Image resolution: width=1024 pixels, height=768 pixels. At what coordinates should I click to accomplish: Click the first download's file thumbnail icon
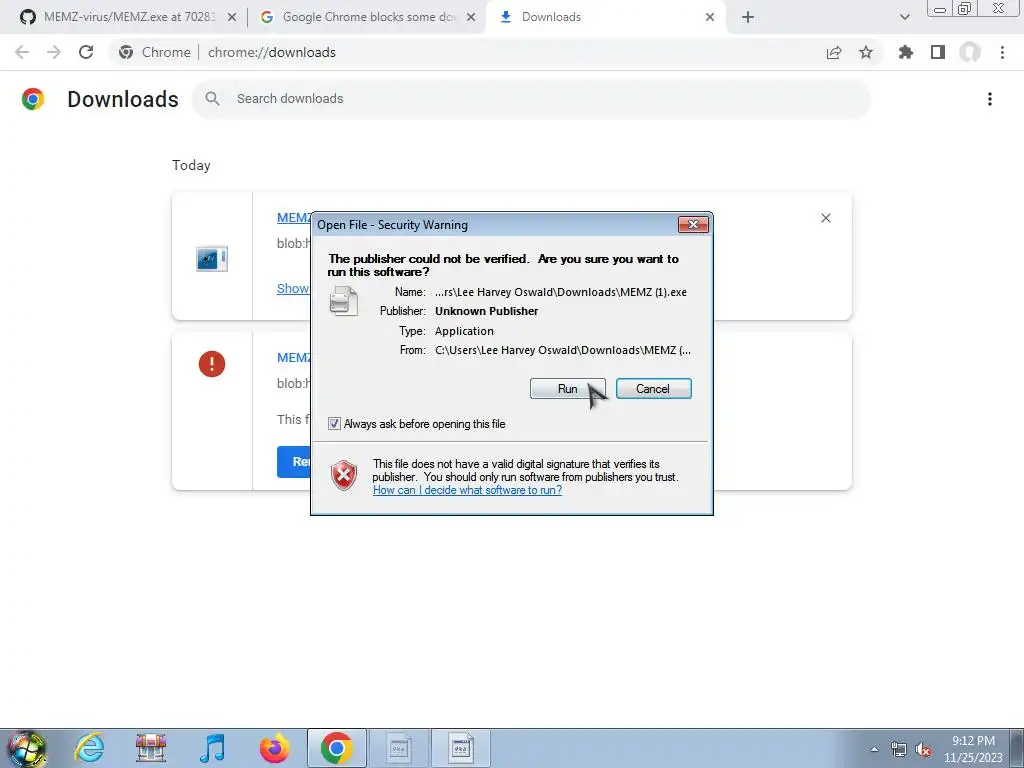pyautogui.click(x=212, y=259)
